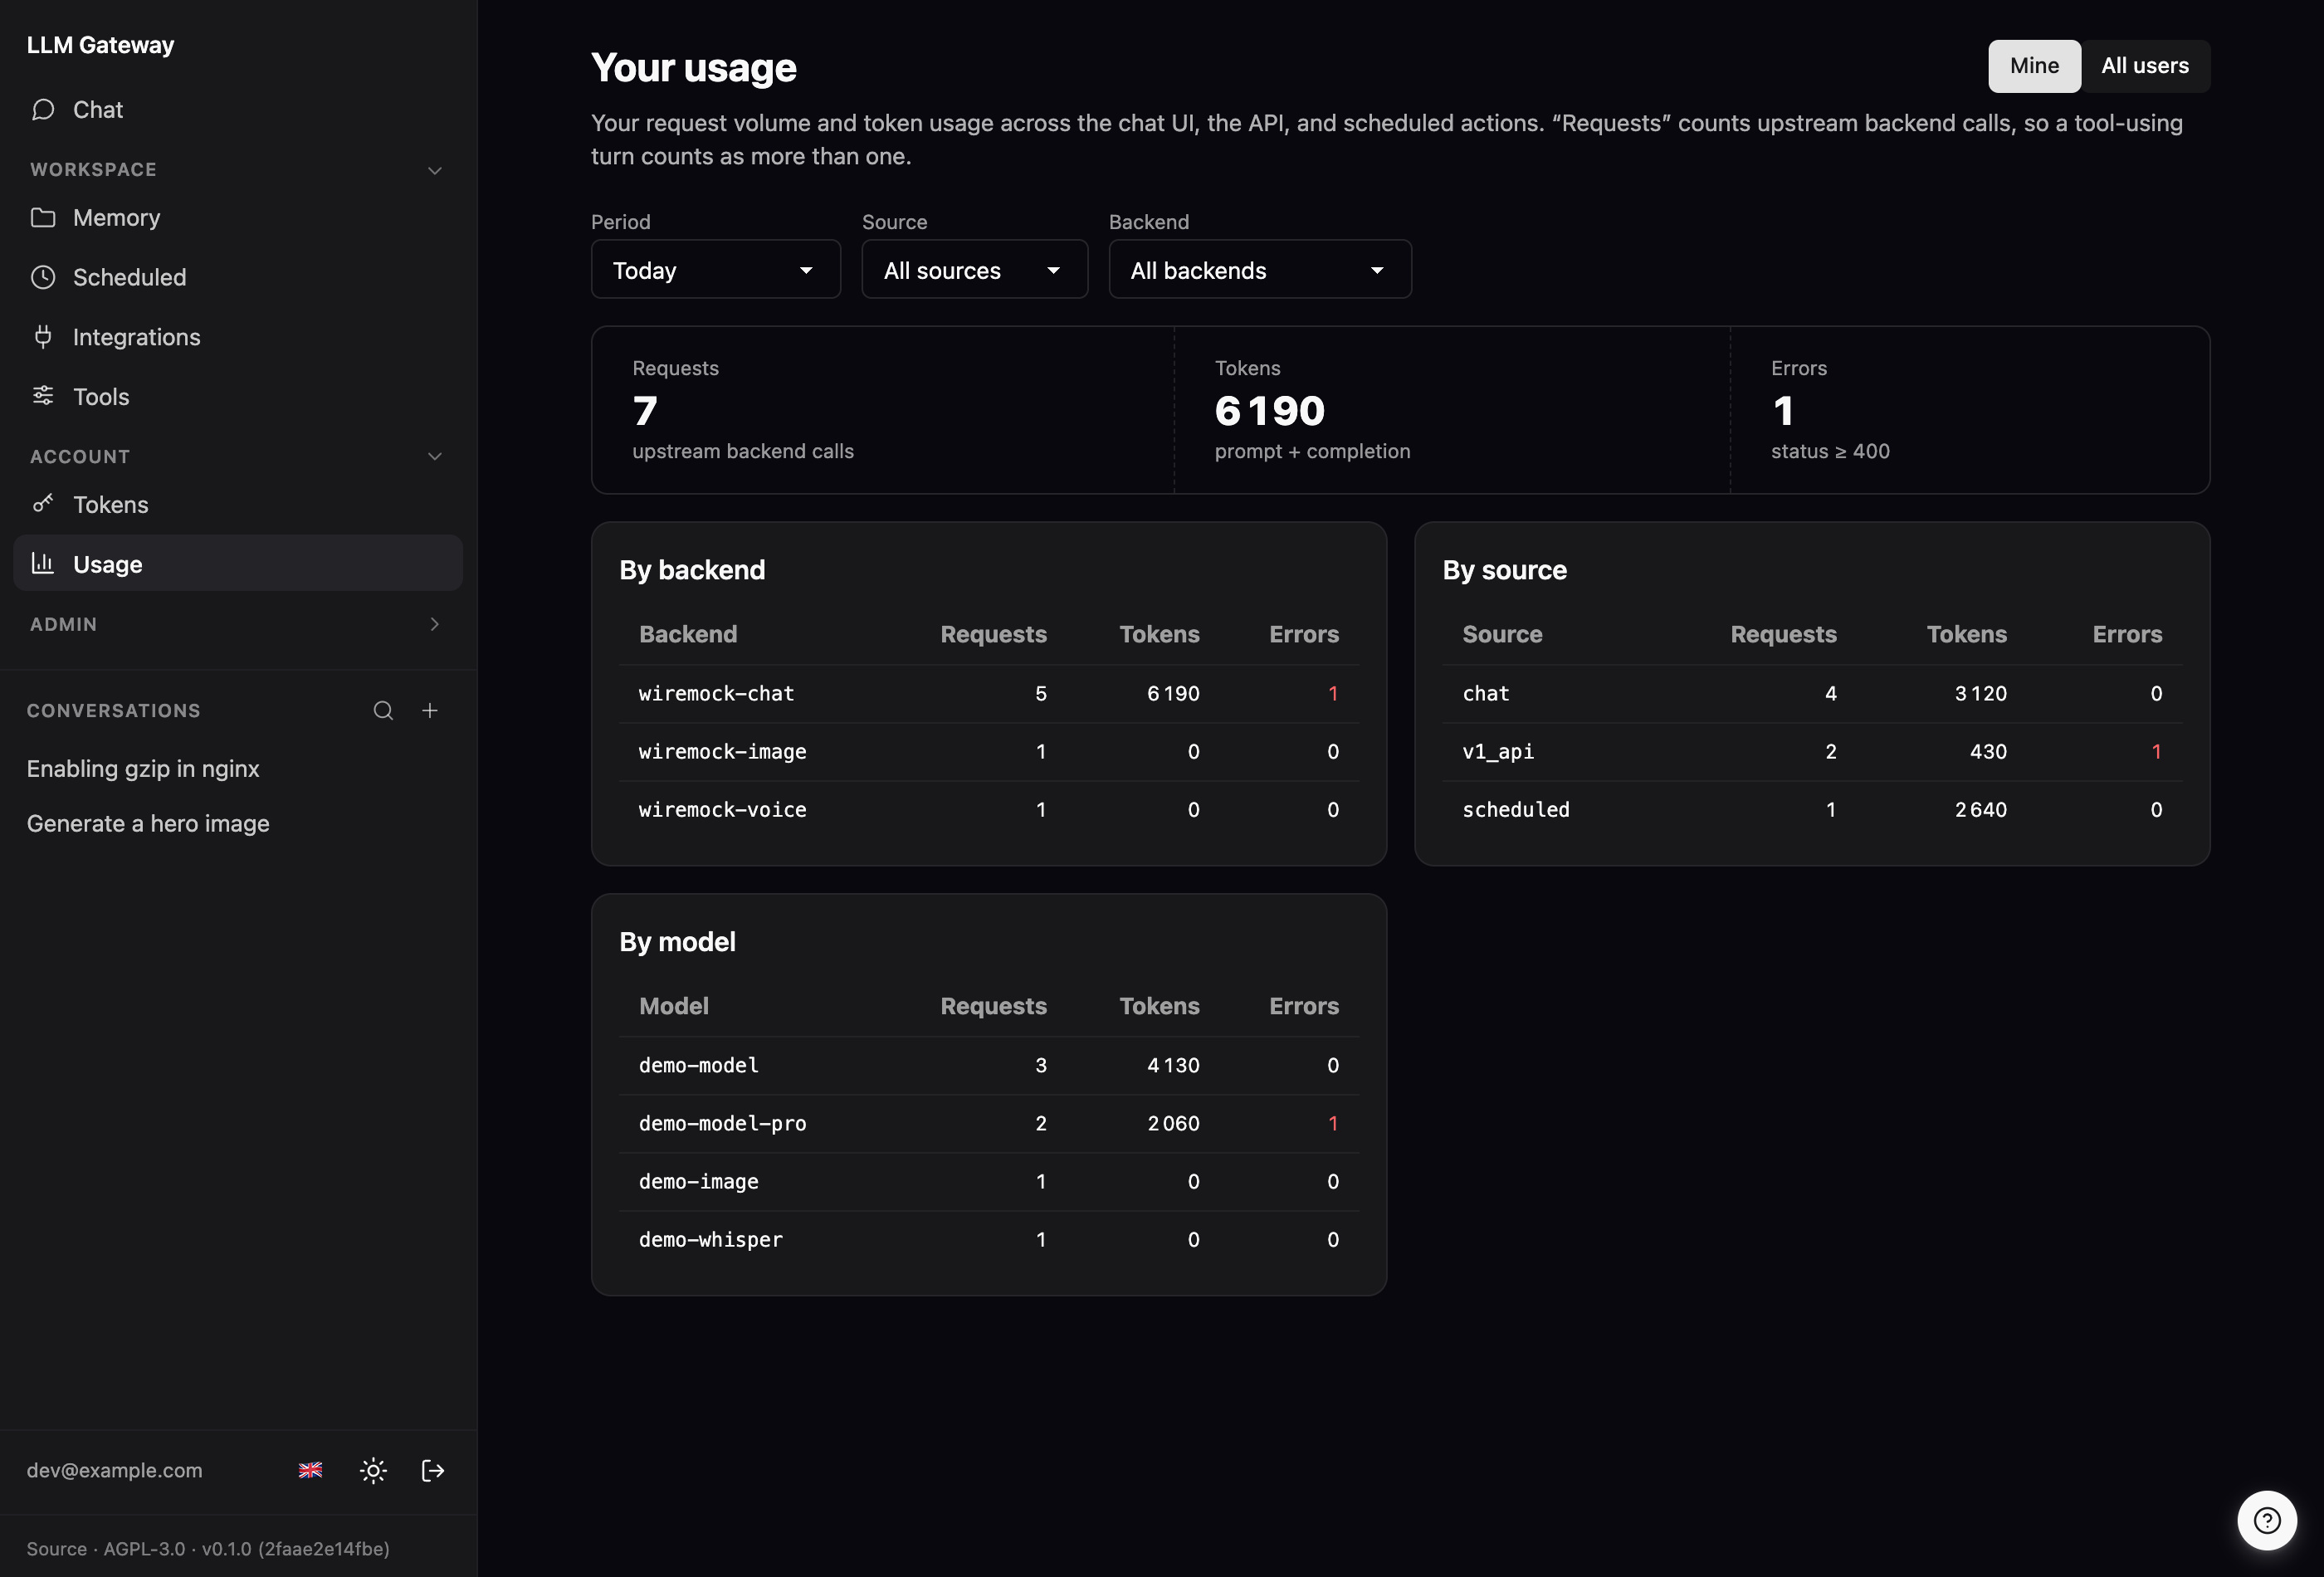Click the Errors summary value 1

(1782, 411)
